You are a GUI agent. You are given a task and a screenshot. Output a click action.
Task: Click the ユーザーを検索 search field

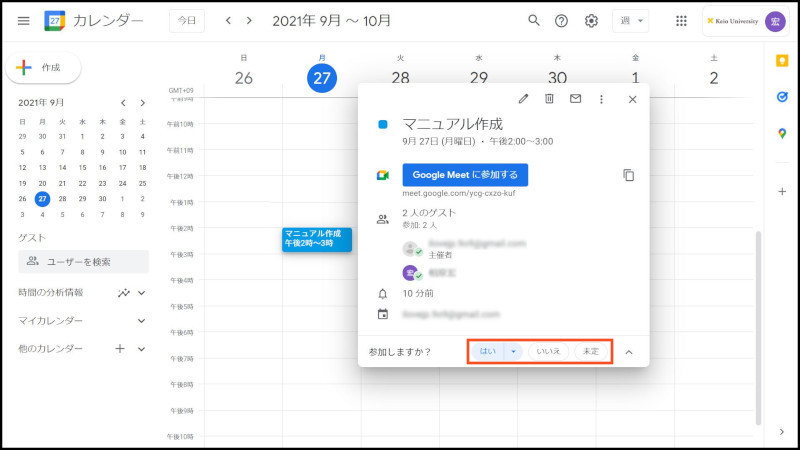pyautogui.click(x=83, y=261)
